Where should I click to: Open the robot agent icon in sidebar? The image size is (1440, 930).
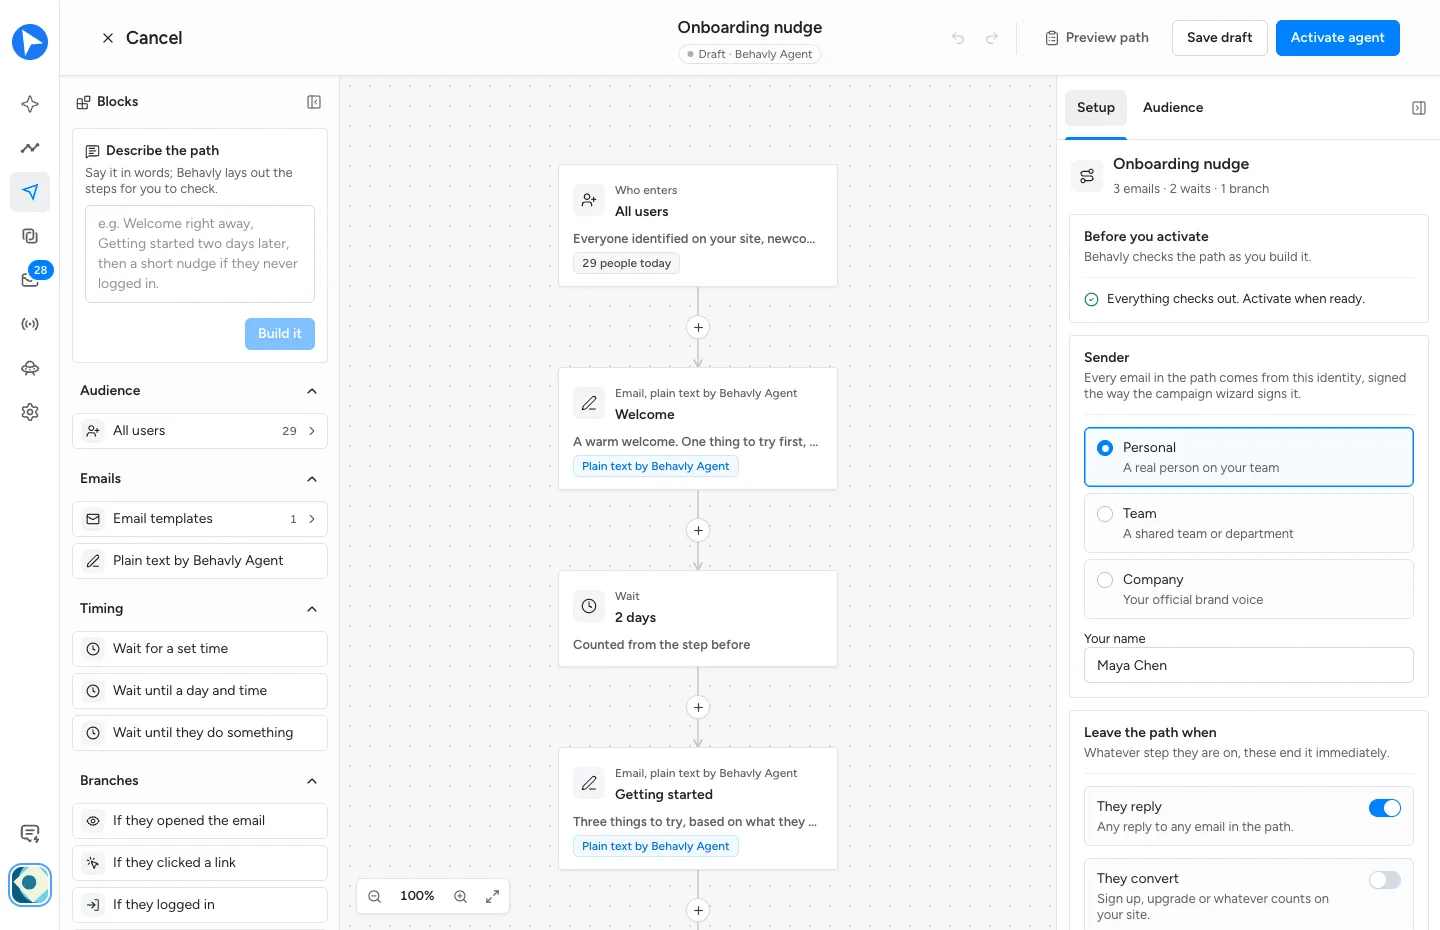point(30,368)
